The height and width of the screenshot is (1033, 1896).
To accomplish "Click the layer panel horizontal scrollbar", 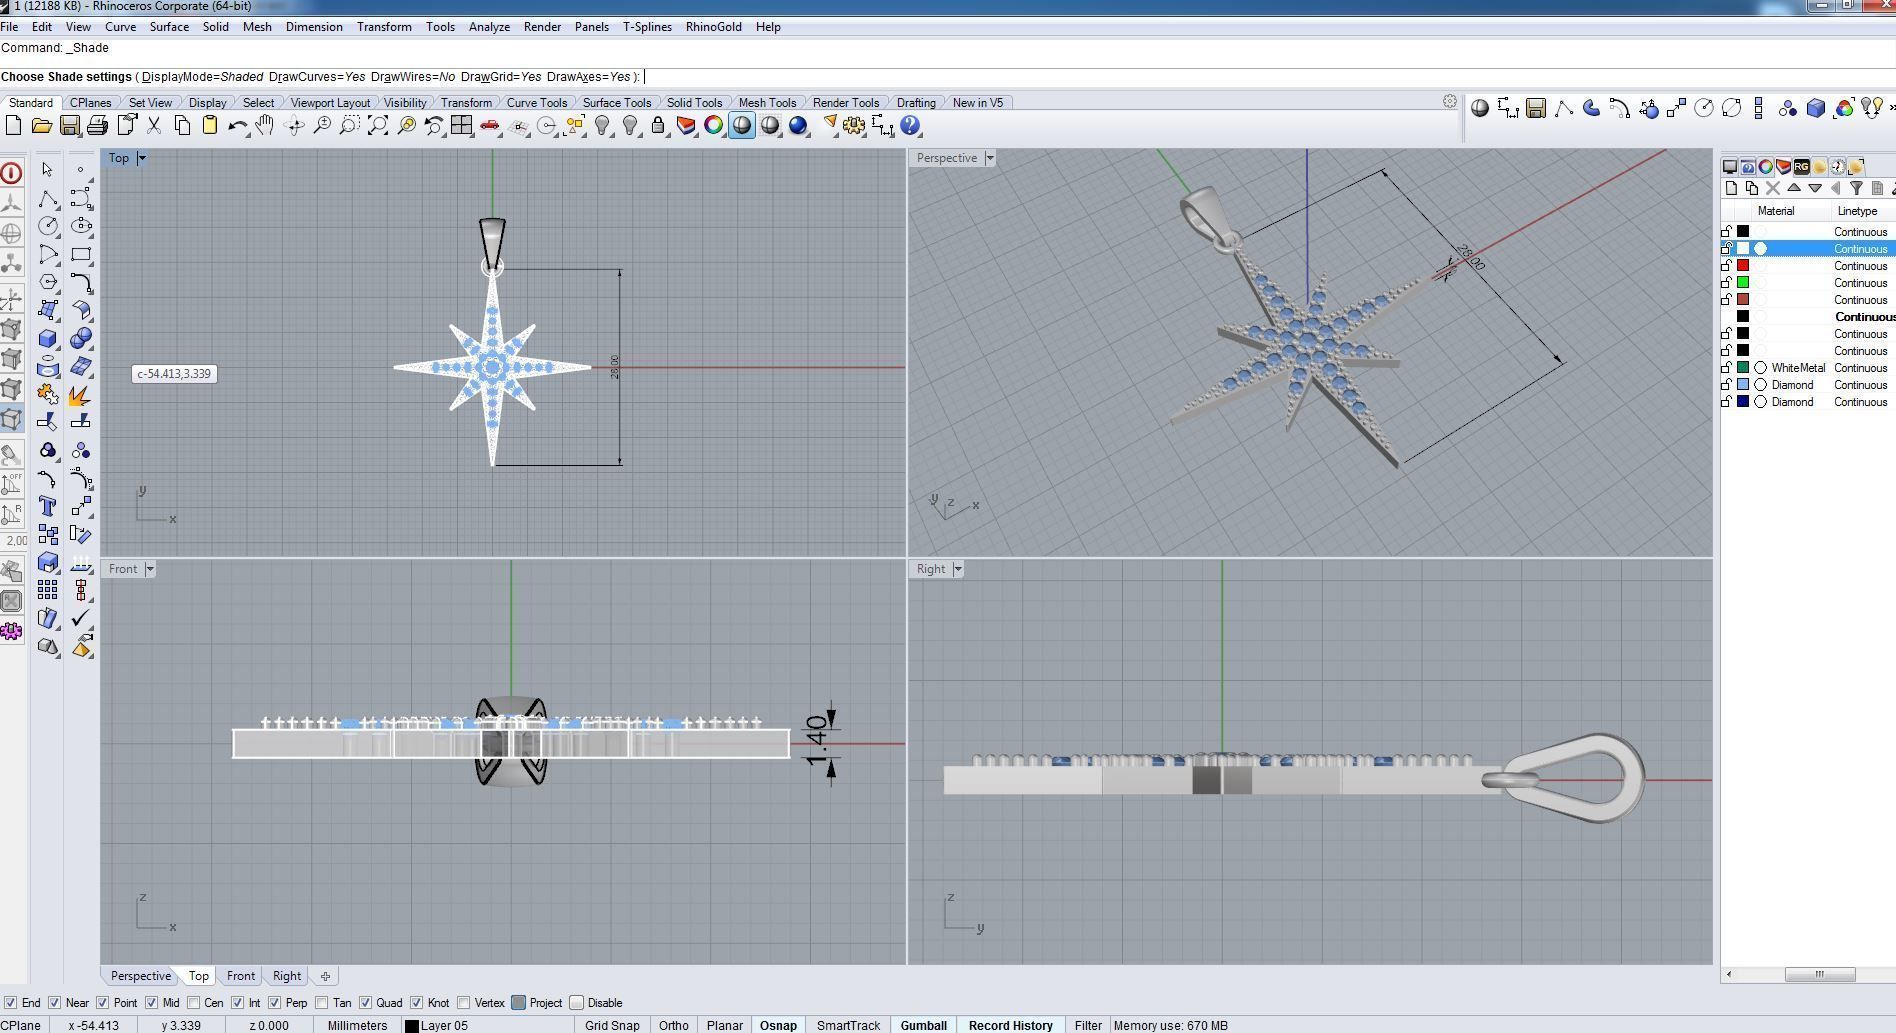I will (1819, 974).
